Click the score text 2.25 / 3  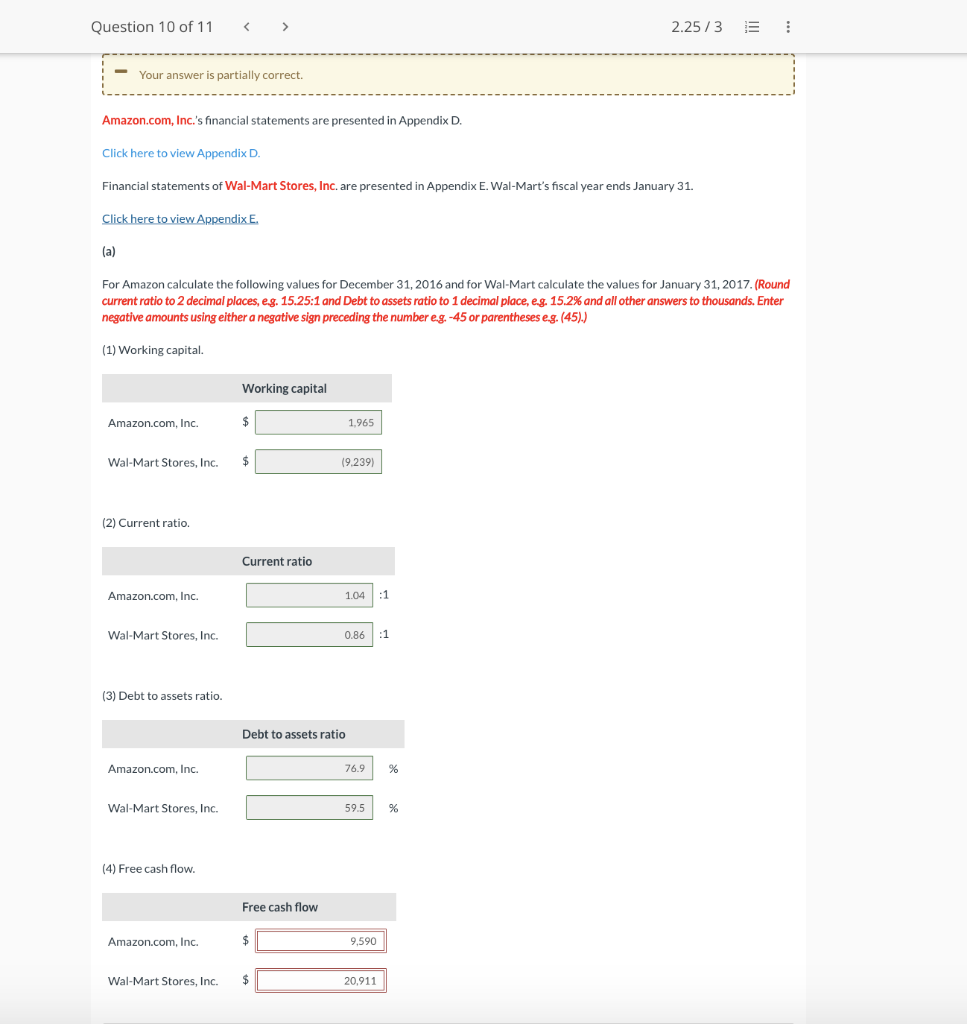[x=697, y=27]
